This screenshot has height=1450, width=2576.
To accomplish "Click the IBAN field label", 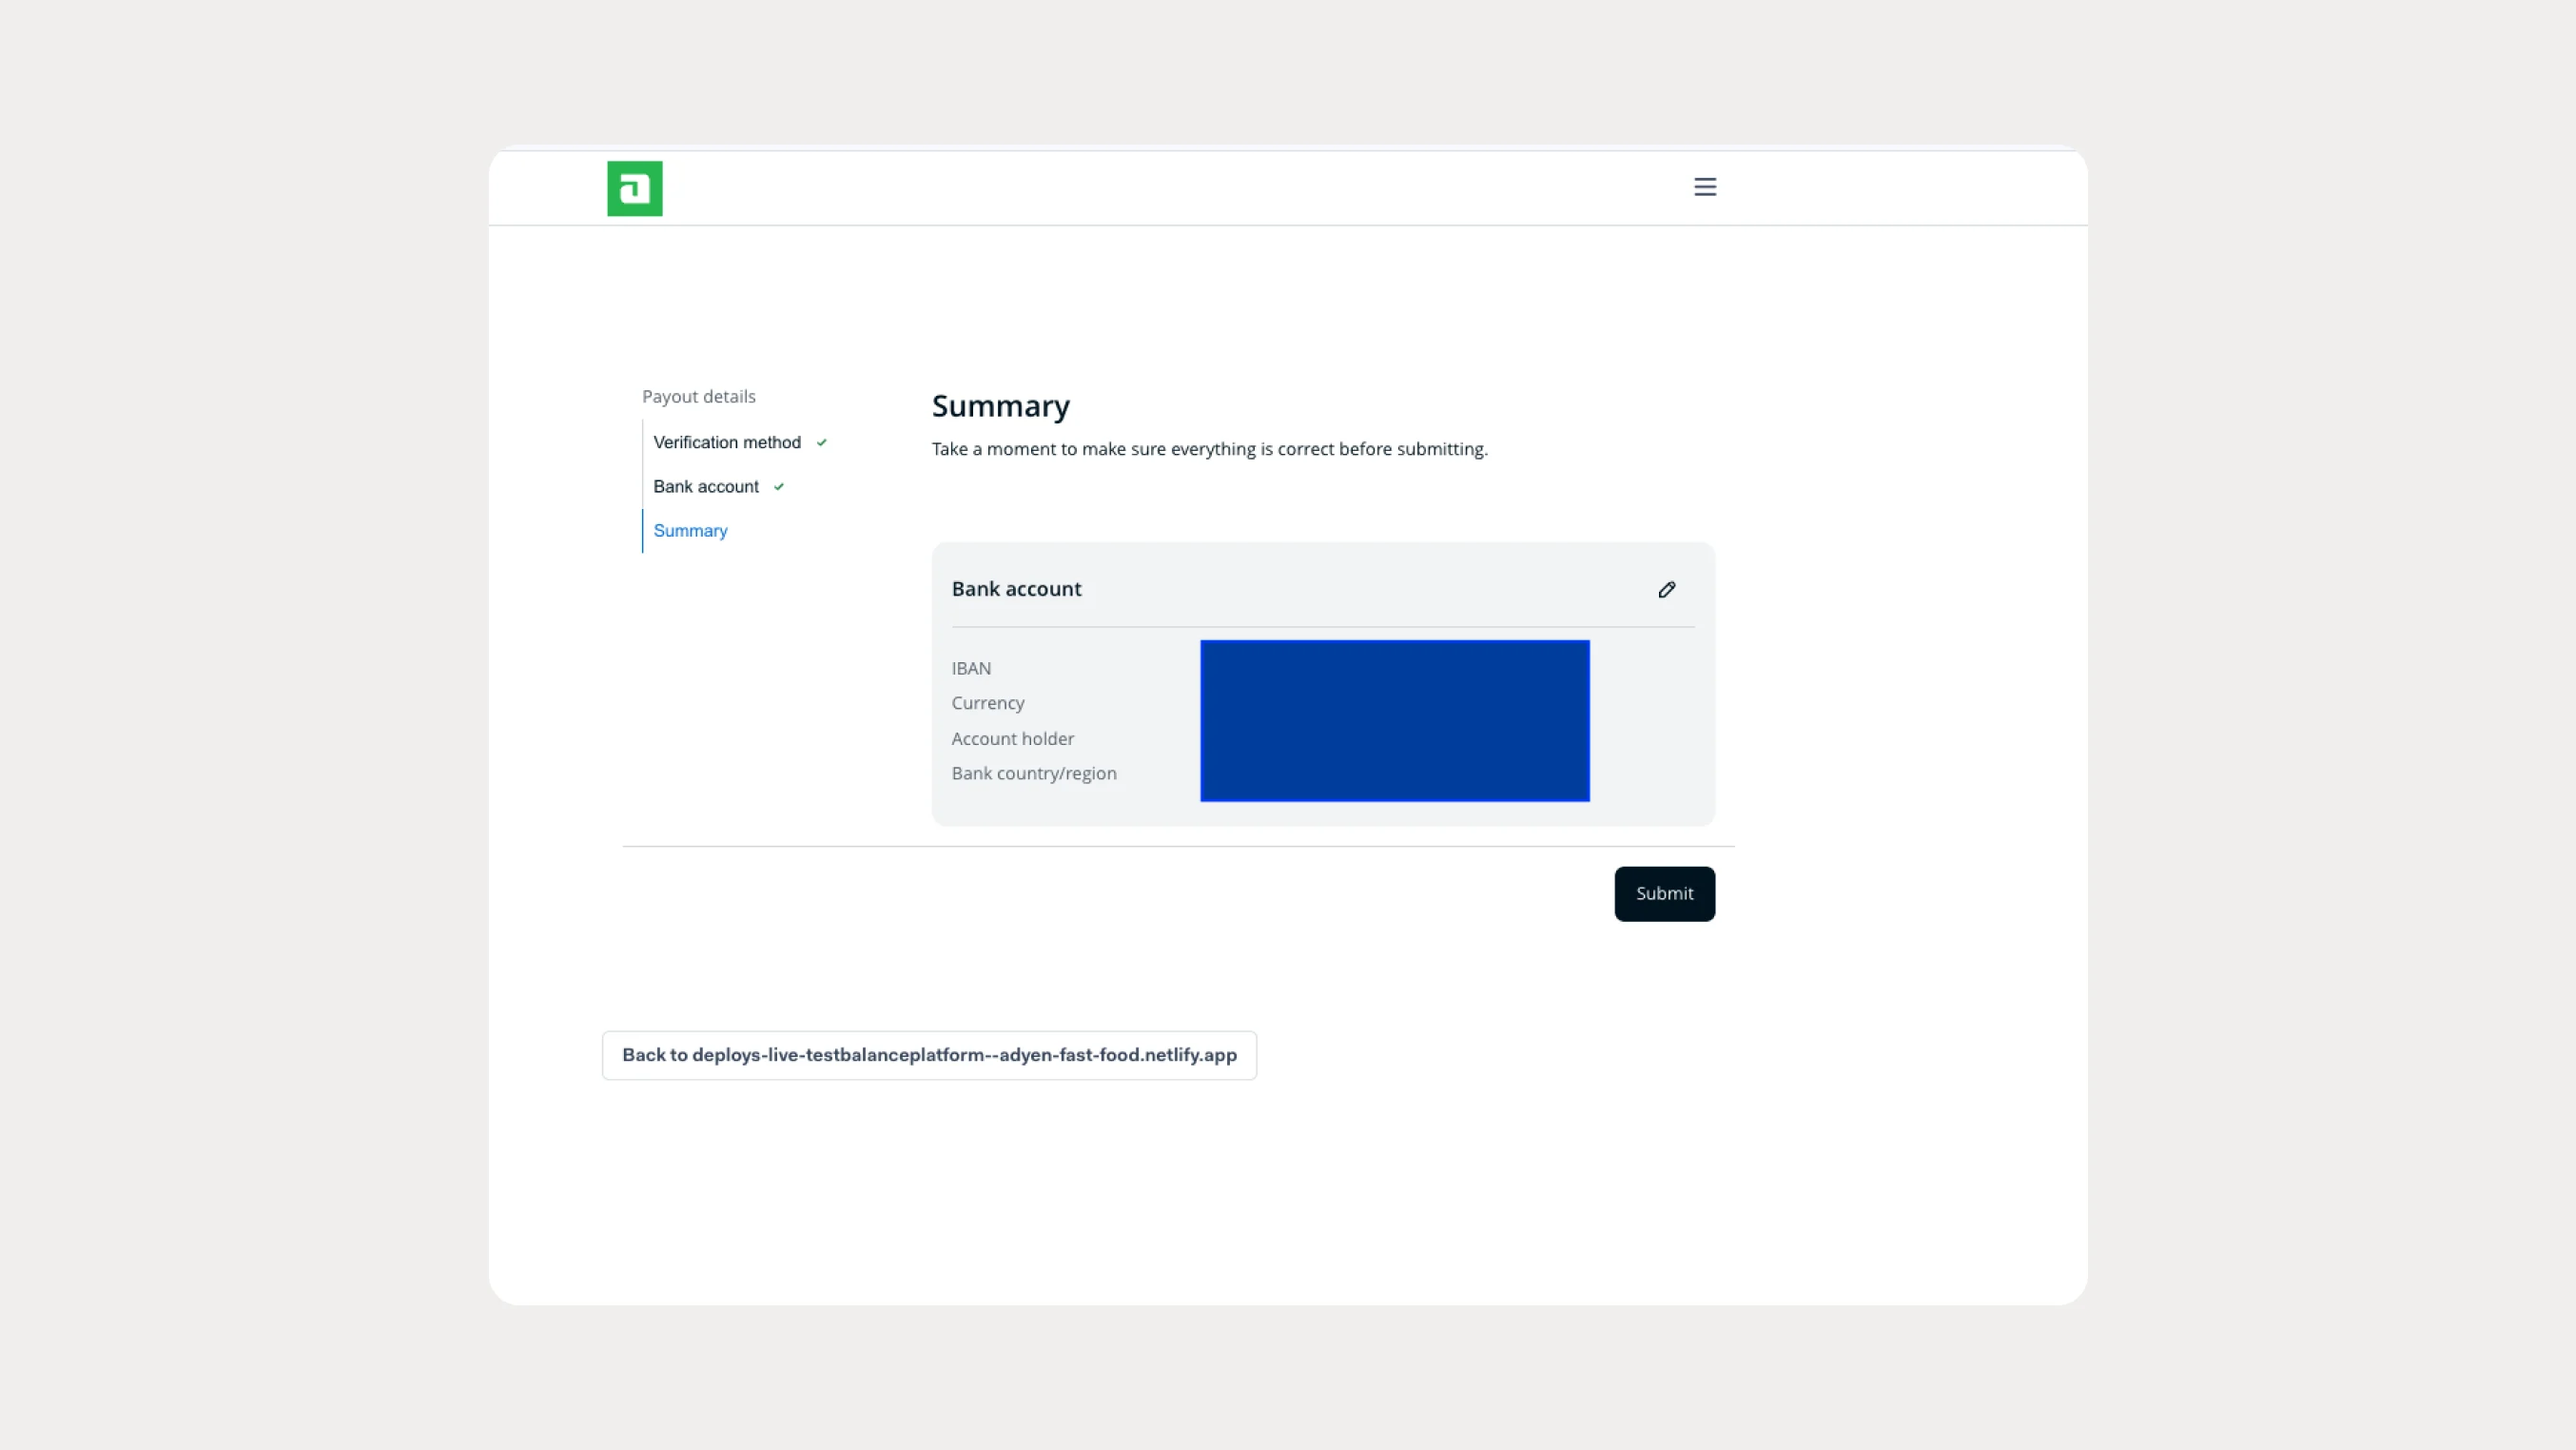I will click(971, 668).
